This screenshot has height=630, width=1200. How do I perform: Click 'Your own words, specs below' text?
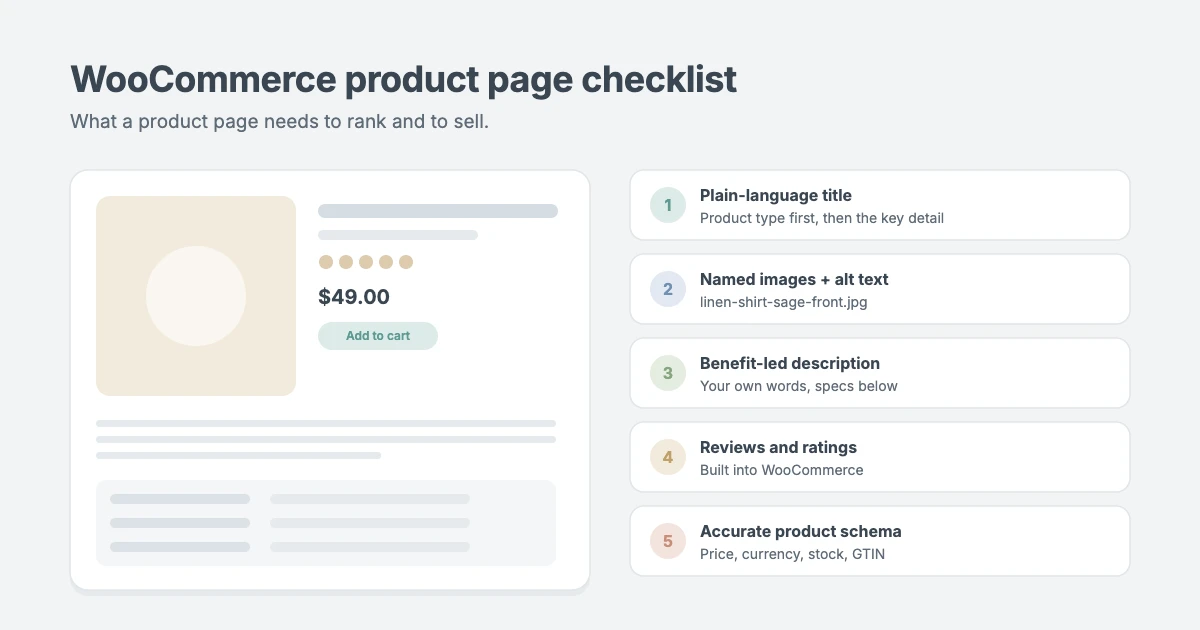tap(799, 386)
